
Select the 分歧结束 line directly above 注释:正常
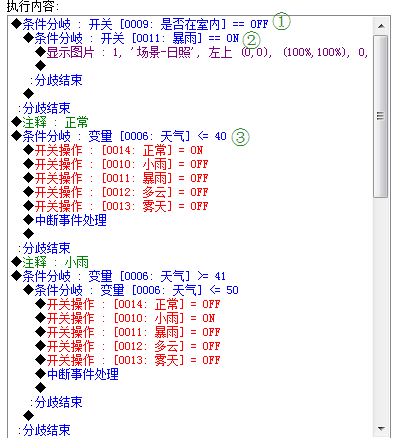44,108
